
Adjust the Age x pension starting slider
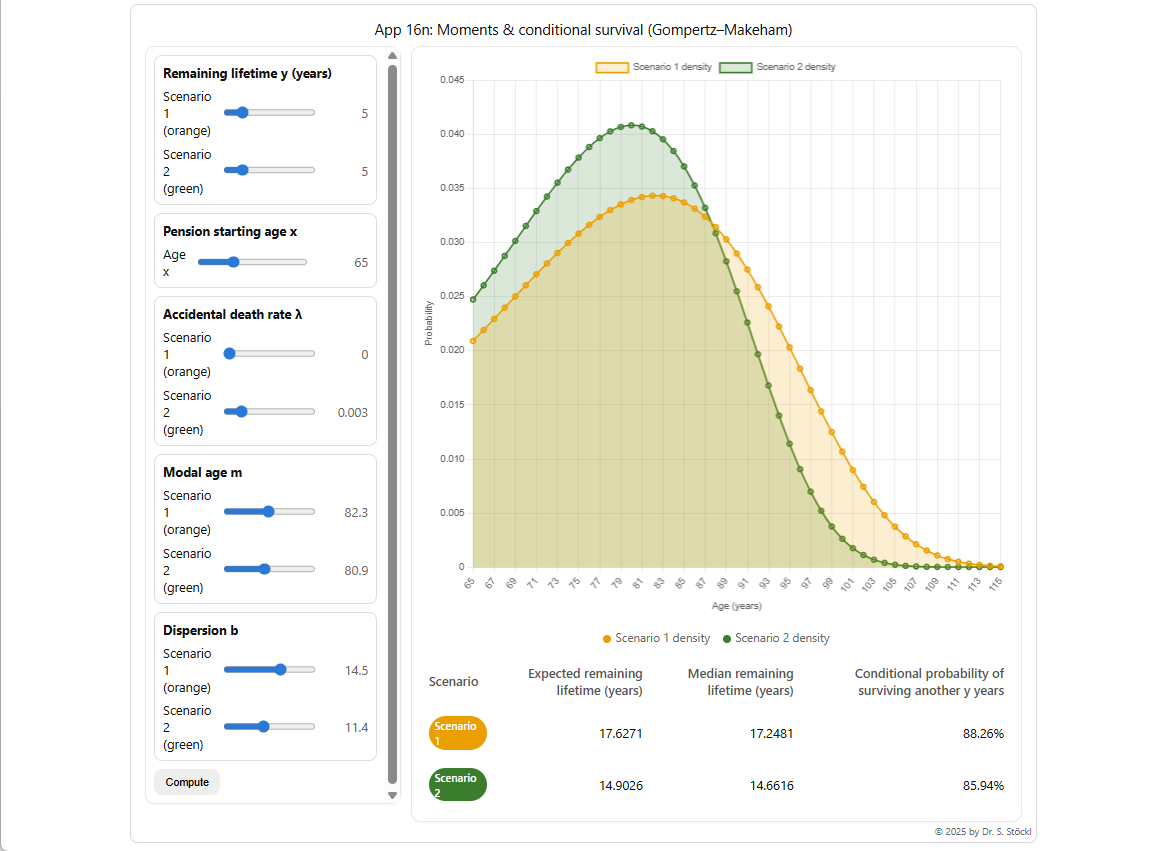234,262
